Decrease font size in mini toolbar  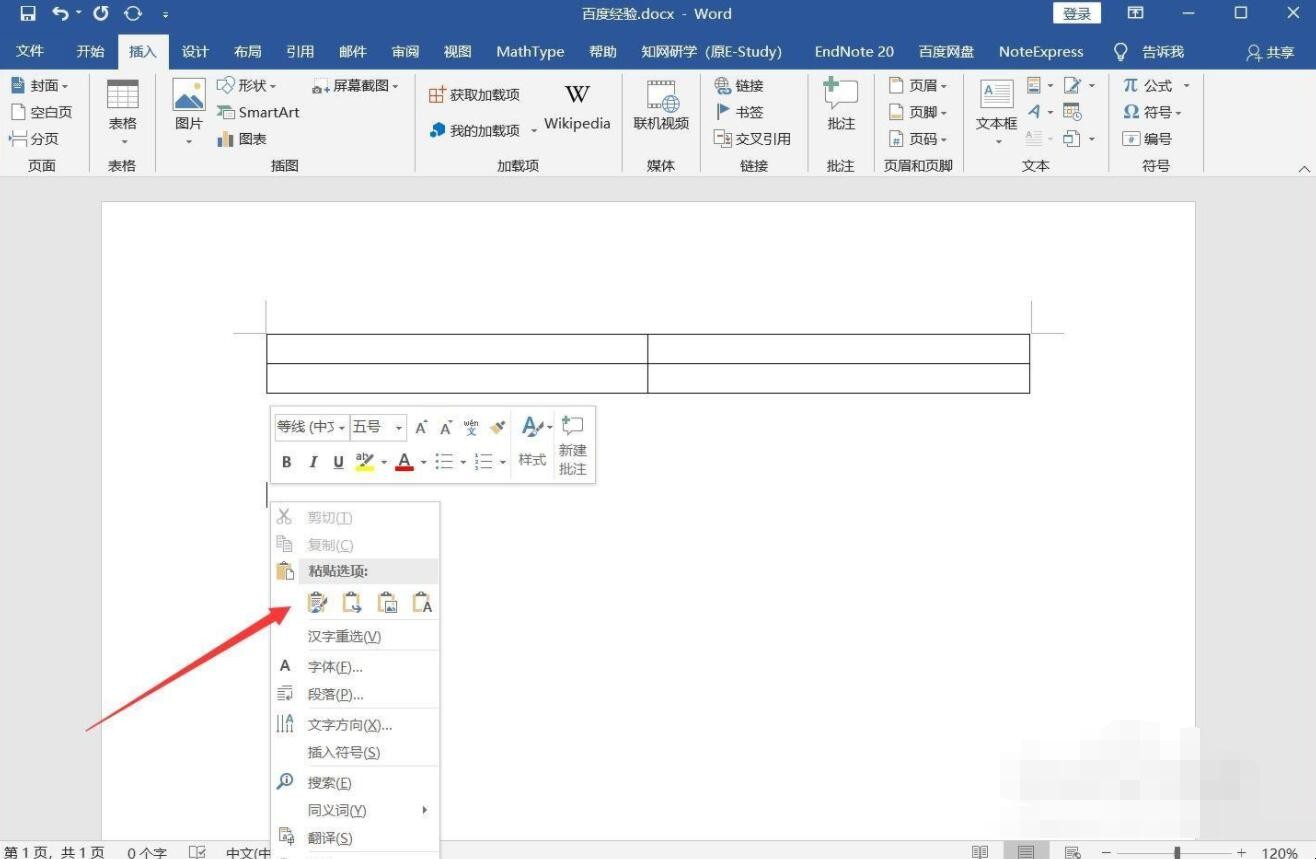(x=446, y=427)
